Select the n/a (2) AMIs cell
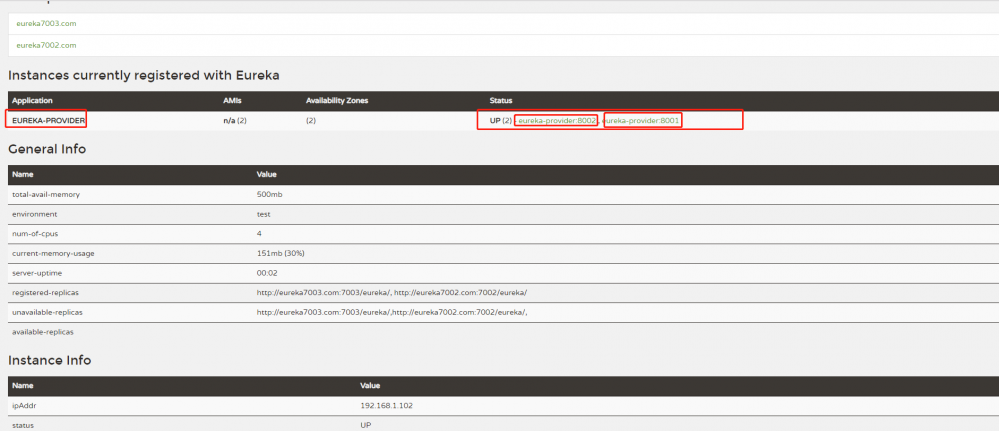999x431 pixels. point(234,121)
